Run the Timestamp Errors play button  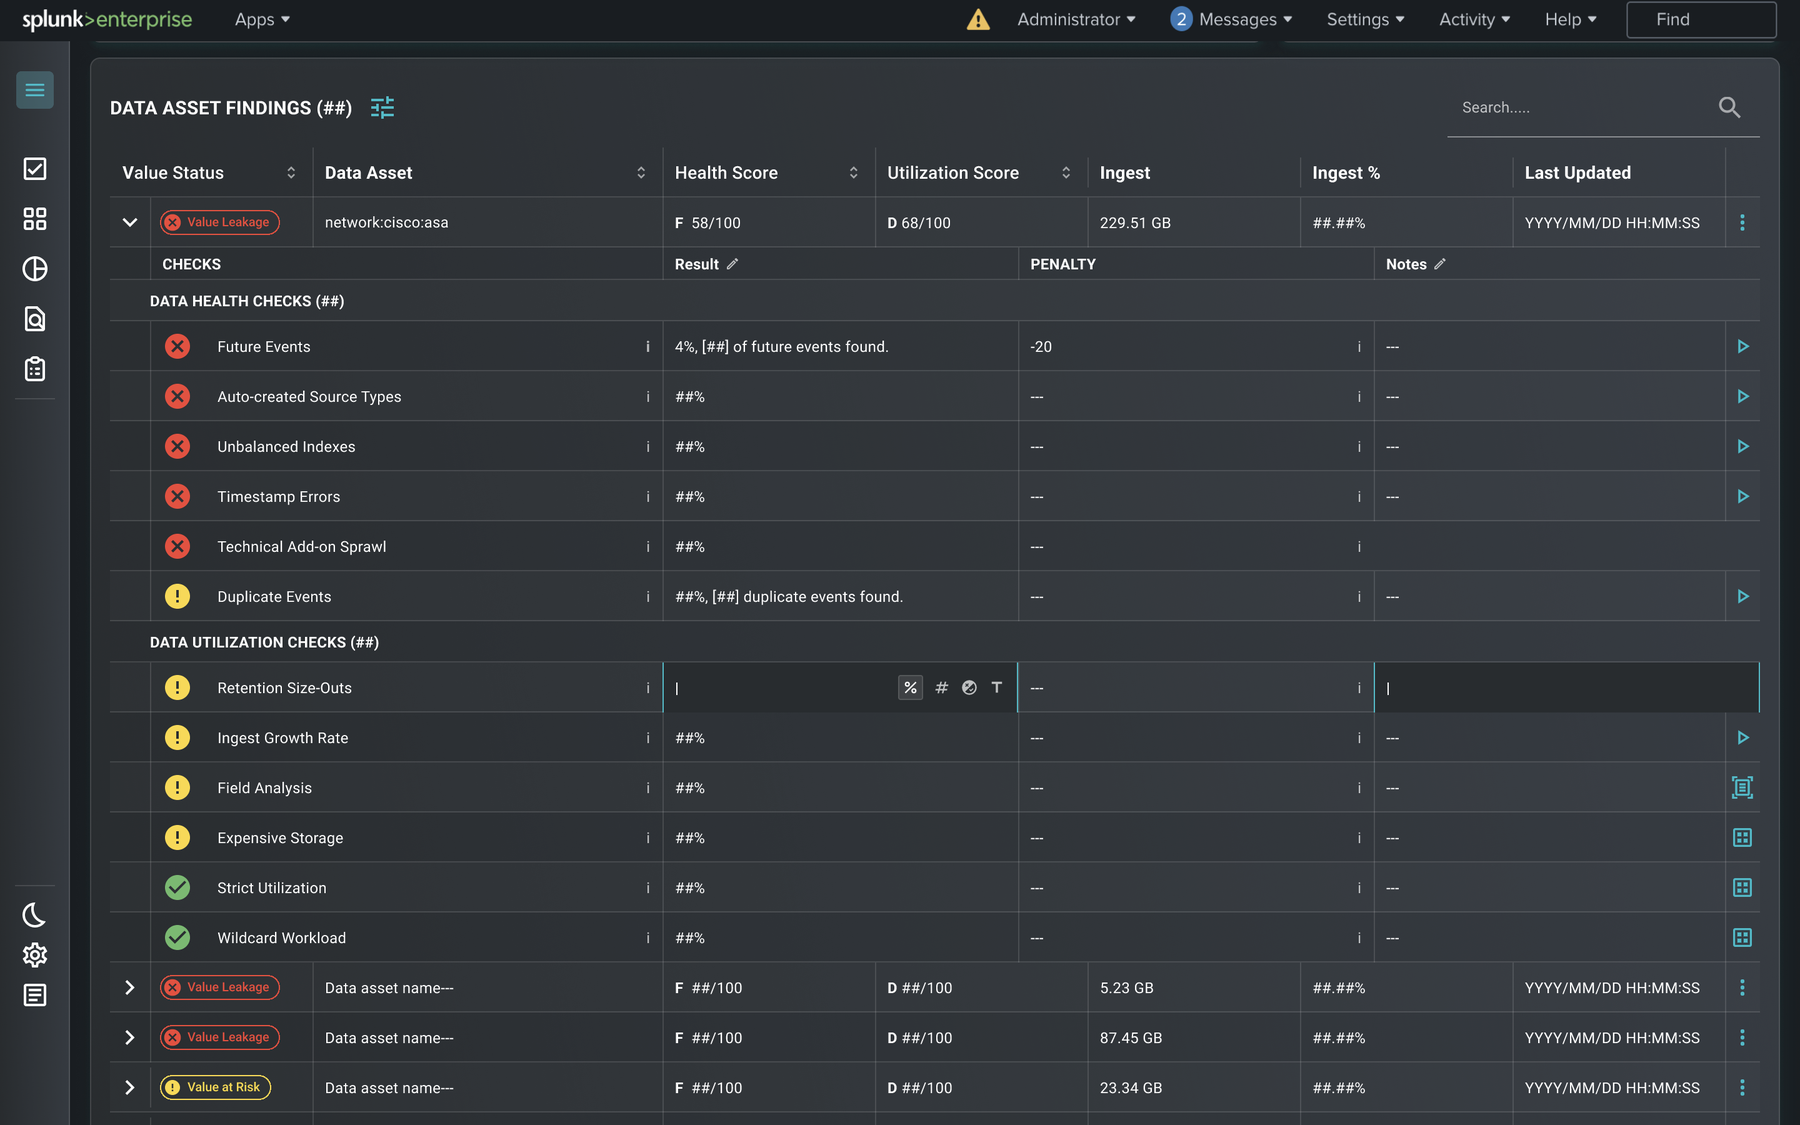tap(1743, 496)
